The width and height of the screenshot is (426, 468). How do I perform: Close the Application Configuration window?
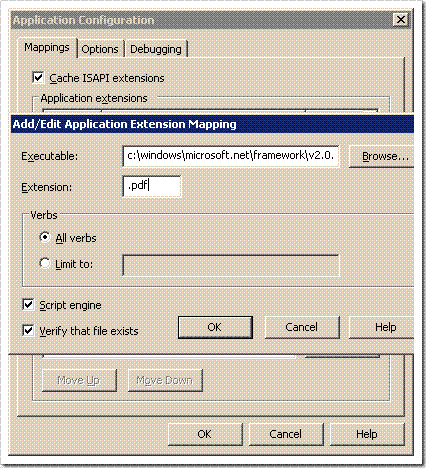click(x=401, y=20)
